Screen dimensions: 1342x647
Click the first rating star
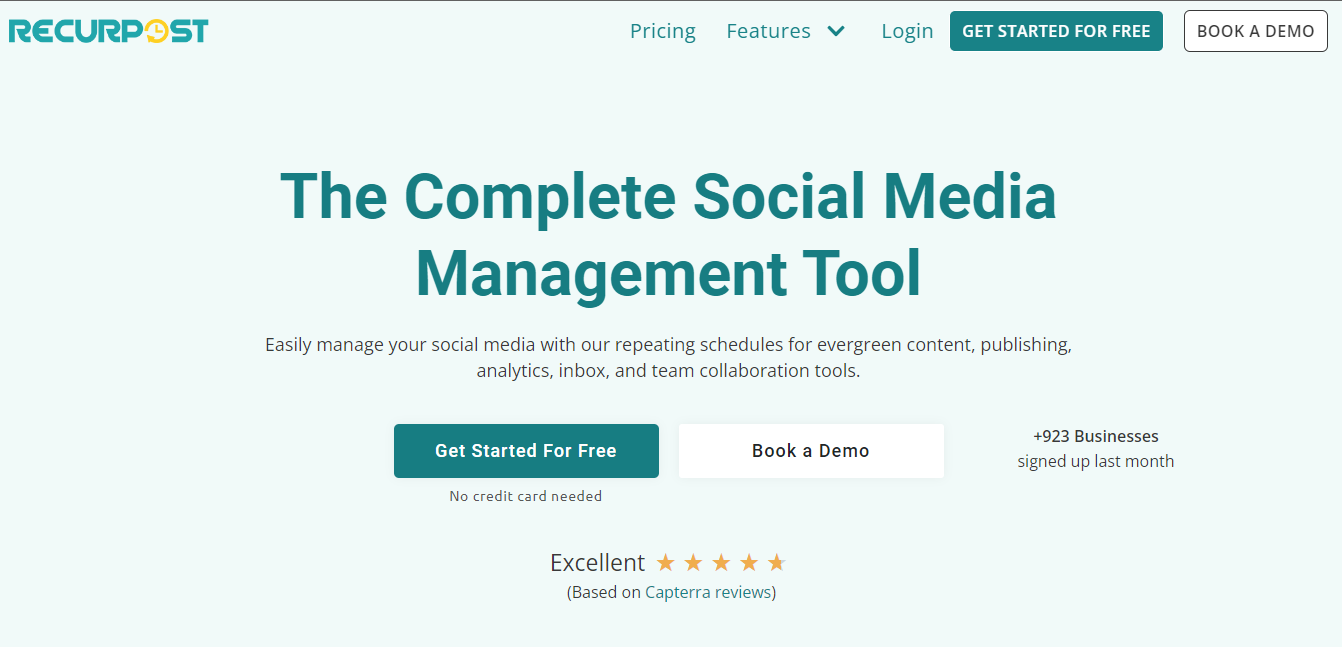point(666,562)
